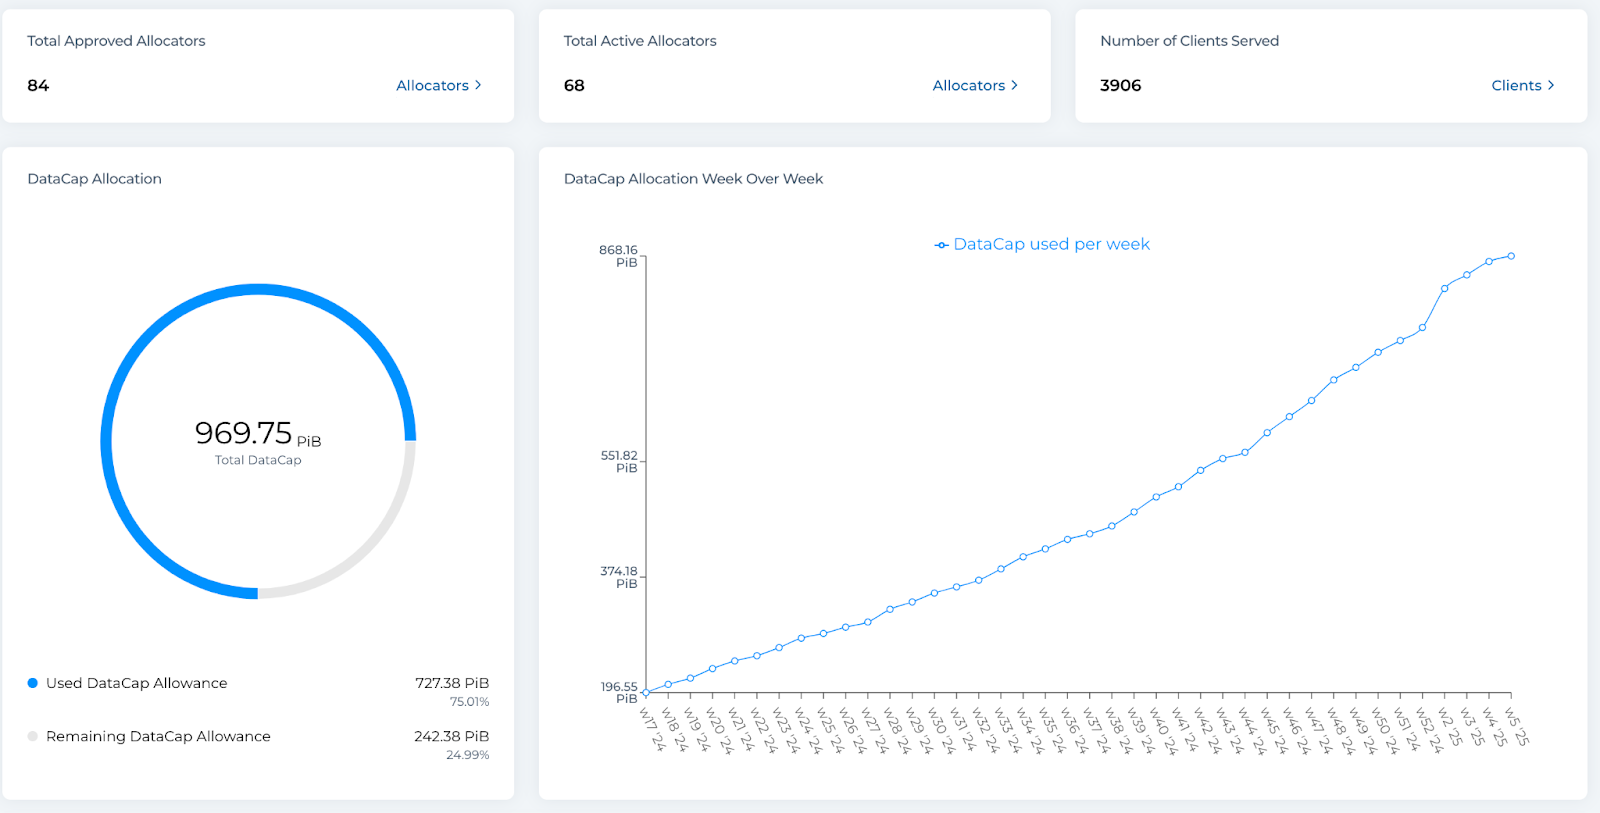Click the last data point at W5 '25
This screenshot has width=1600, height=813.
pyautogui.click(x=1511, y=256)
